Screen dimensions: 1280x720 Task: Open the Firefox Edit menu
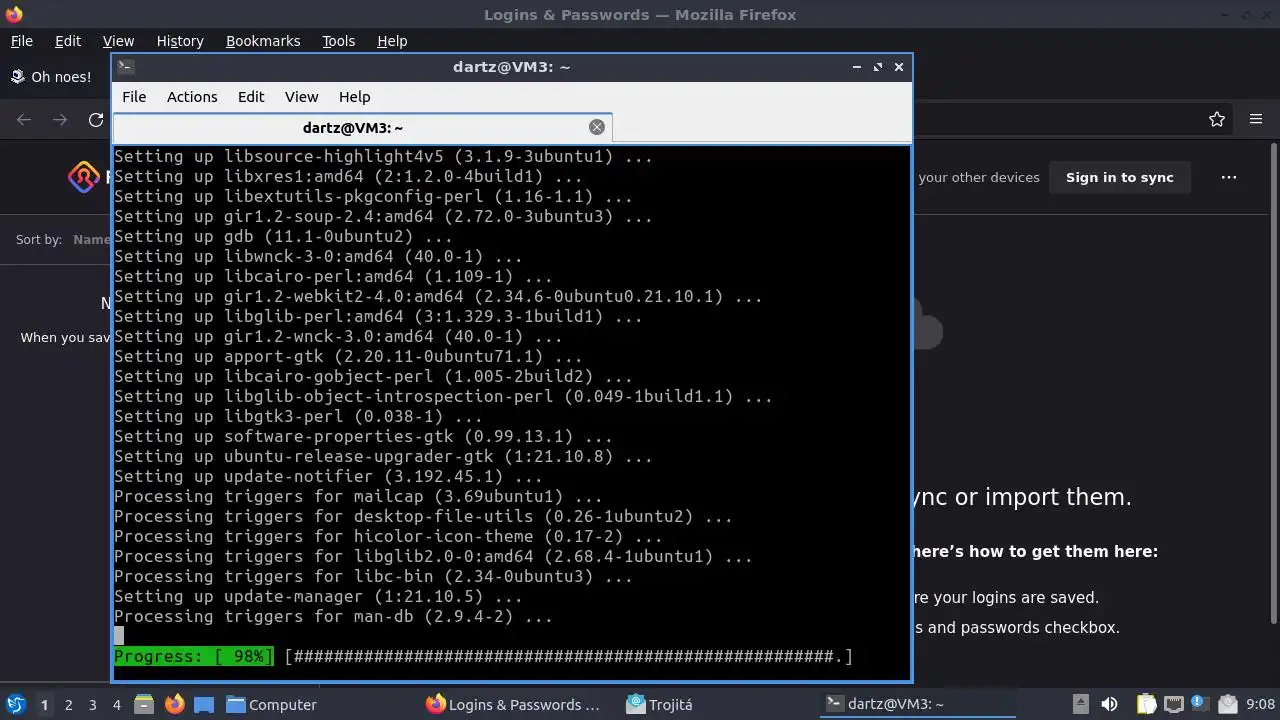tap(68, 41)
